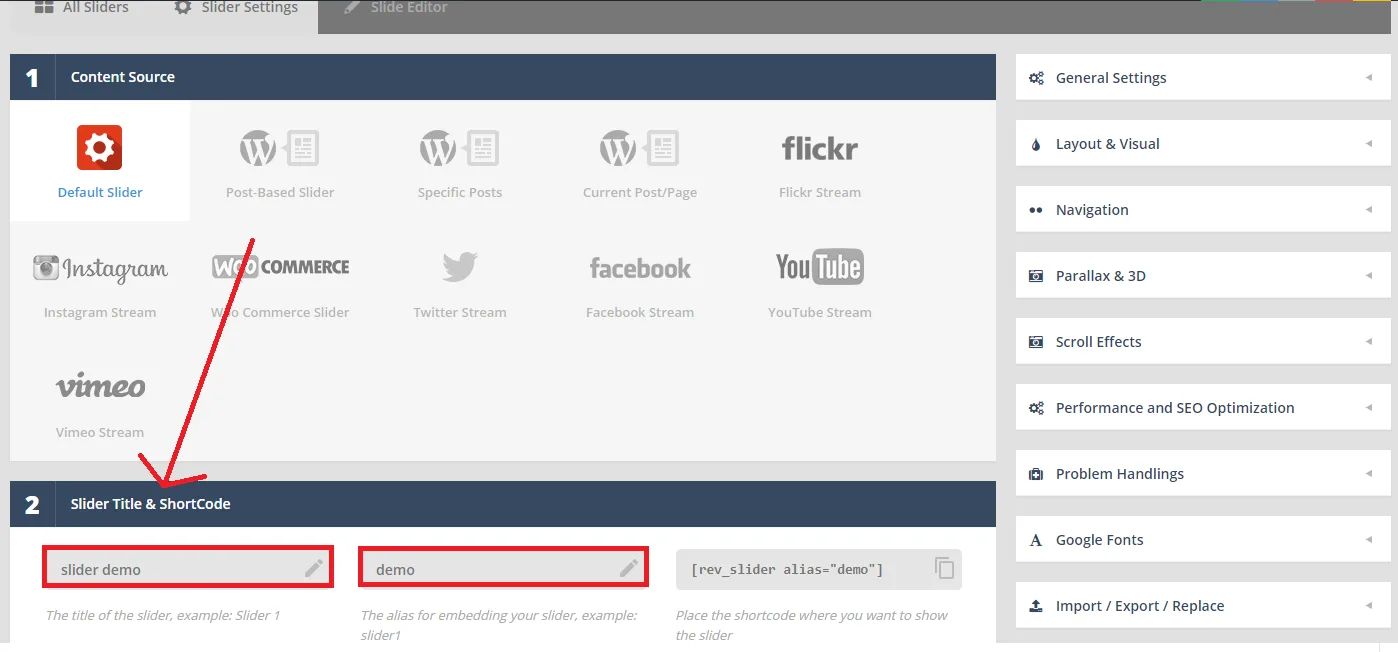The width and height of the screenshot is (1398, 652).
Task: Expand the Parallax & 3D panel arrow
Action: 1369,275
